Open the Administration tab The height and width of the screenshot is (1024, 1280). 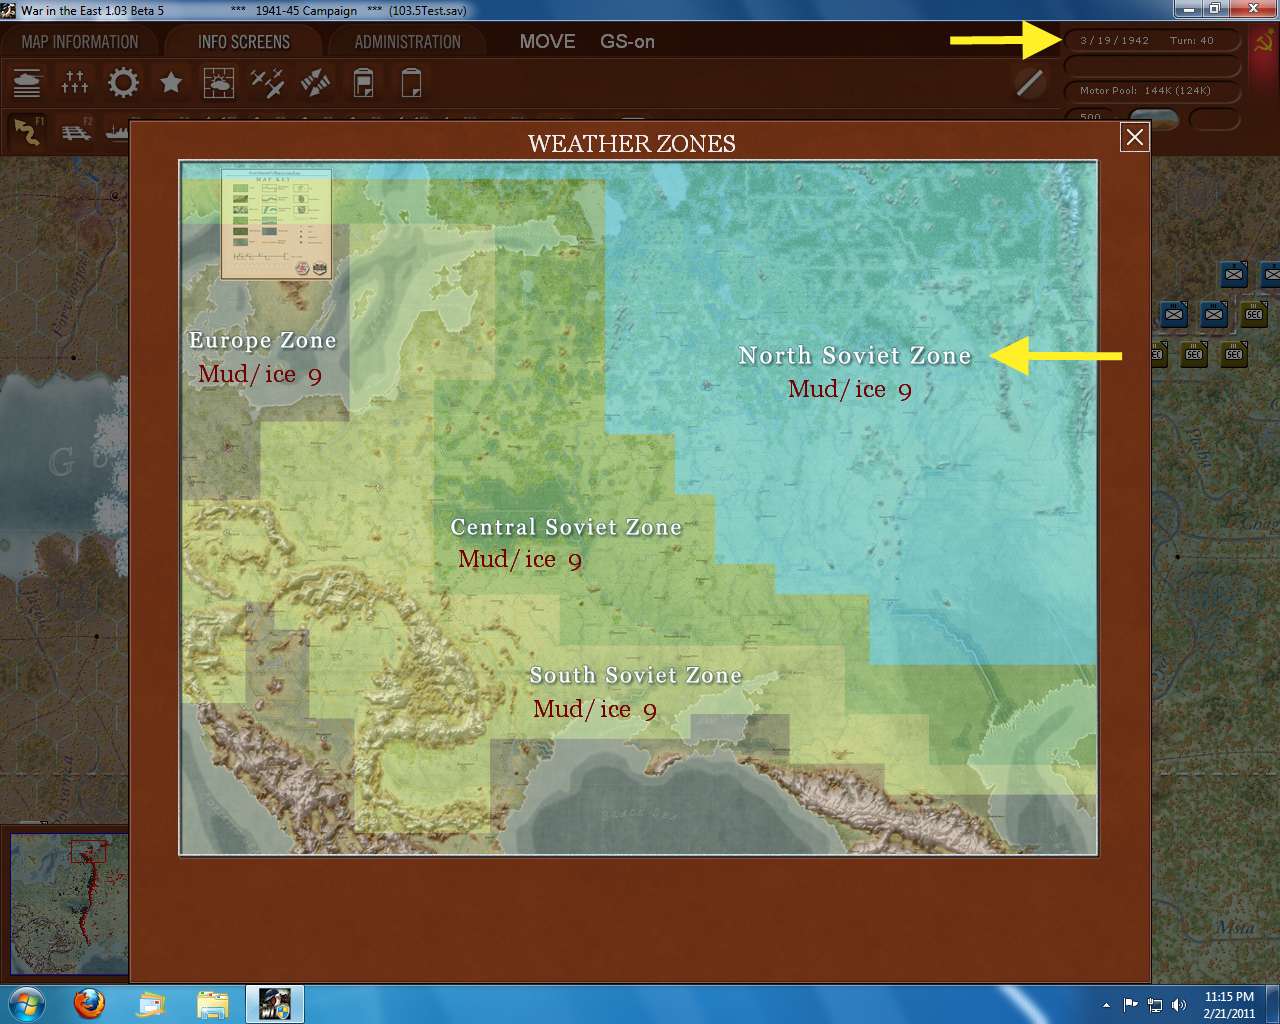point(408,42)
